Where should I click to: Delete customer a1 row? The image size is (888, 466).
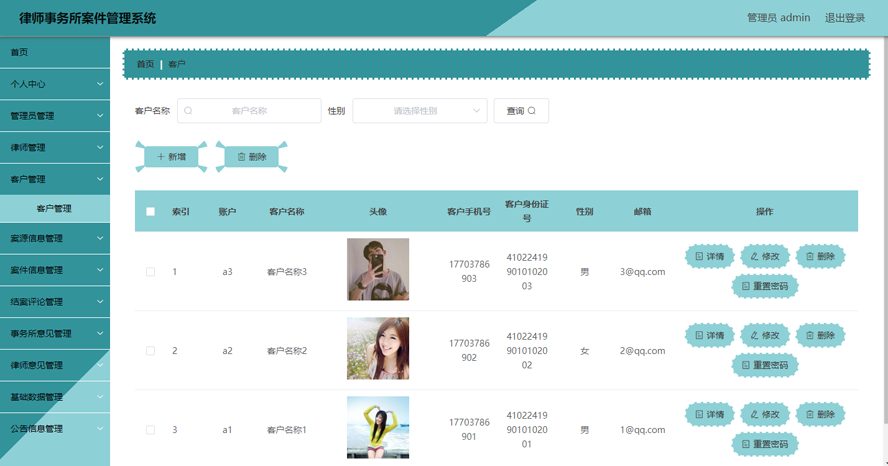820,414
